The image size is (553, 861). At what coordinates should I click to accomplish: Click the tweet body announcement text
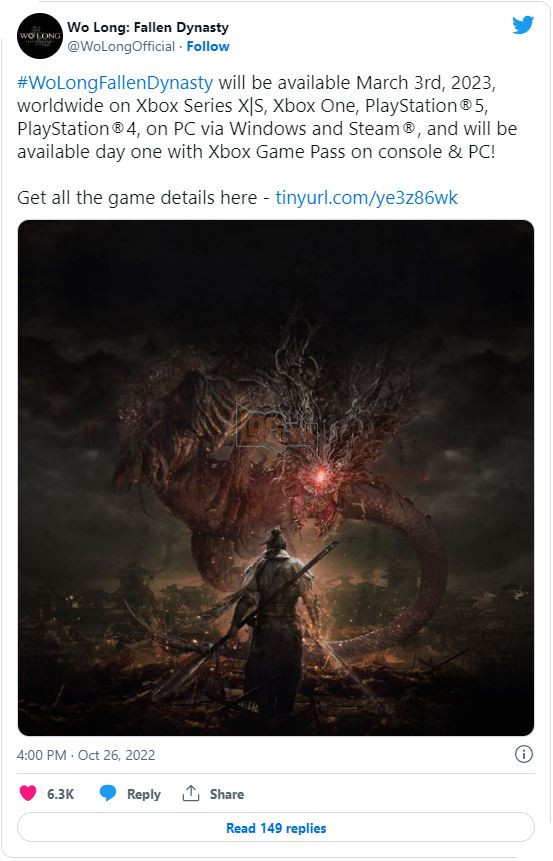[x=267, y=117]
